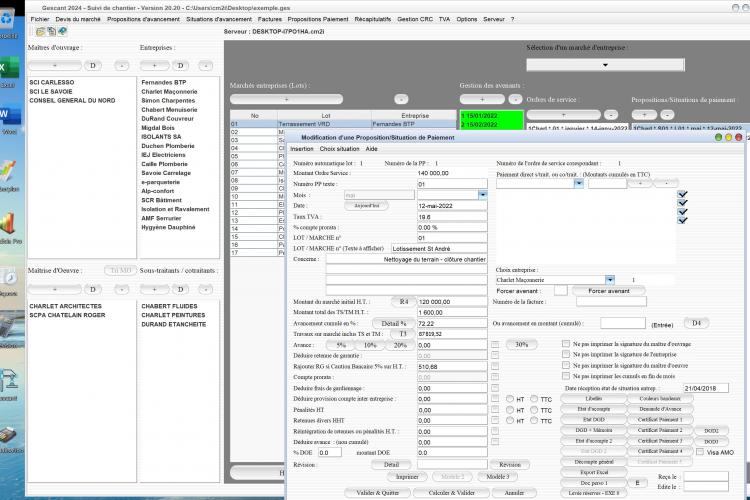Check 'Ne pas imprimer la signature de l'entreprise'
This screenshot has width=750, height=500.
566,354
